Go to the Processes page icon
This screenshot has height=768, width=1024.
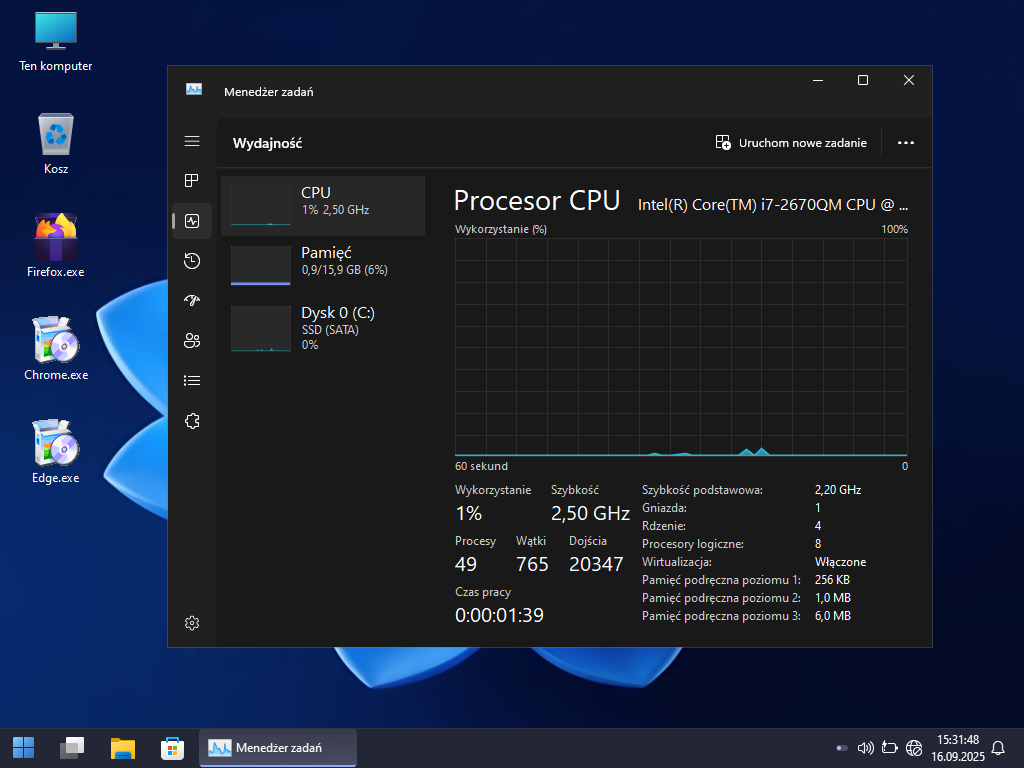[x=192, y=181]
